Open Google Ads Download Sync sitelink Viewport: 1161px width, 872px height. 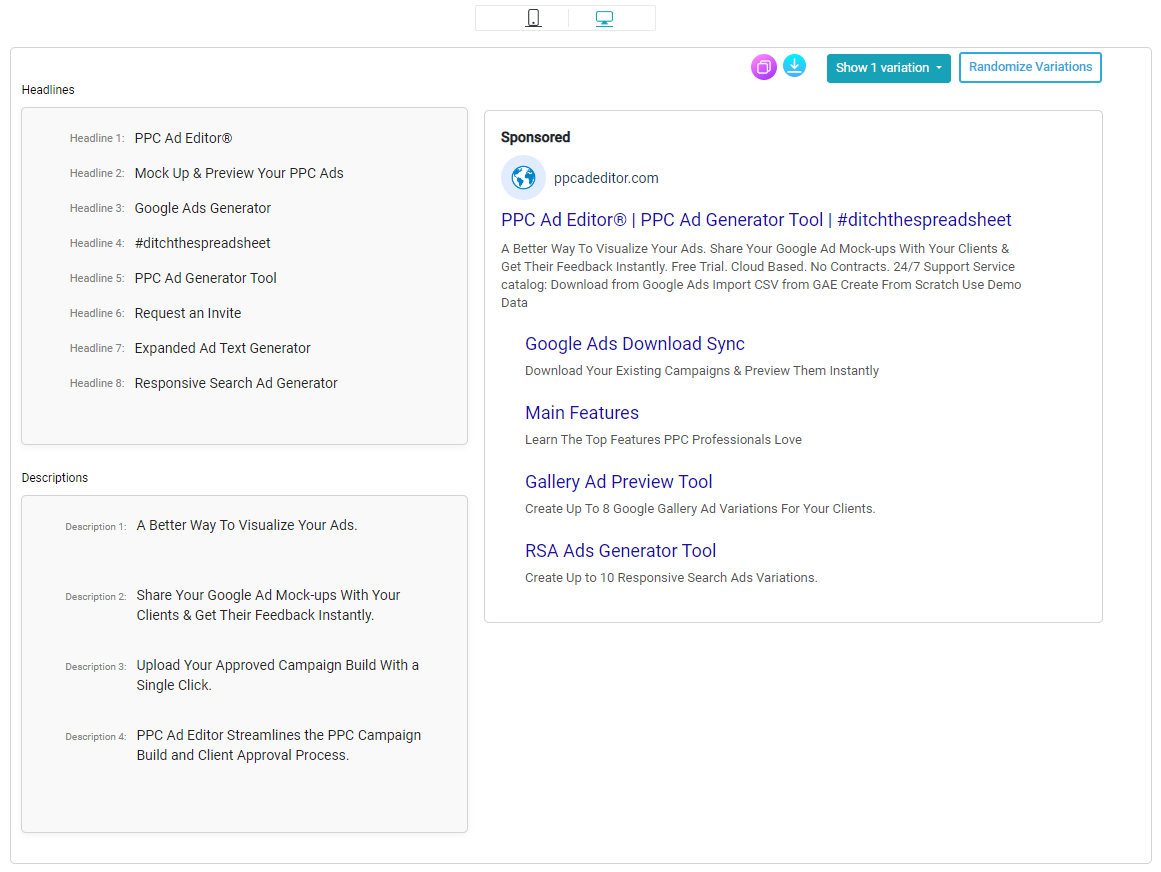pos(634,344)
